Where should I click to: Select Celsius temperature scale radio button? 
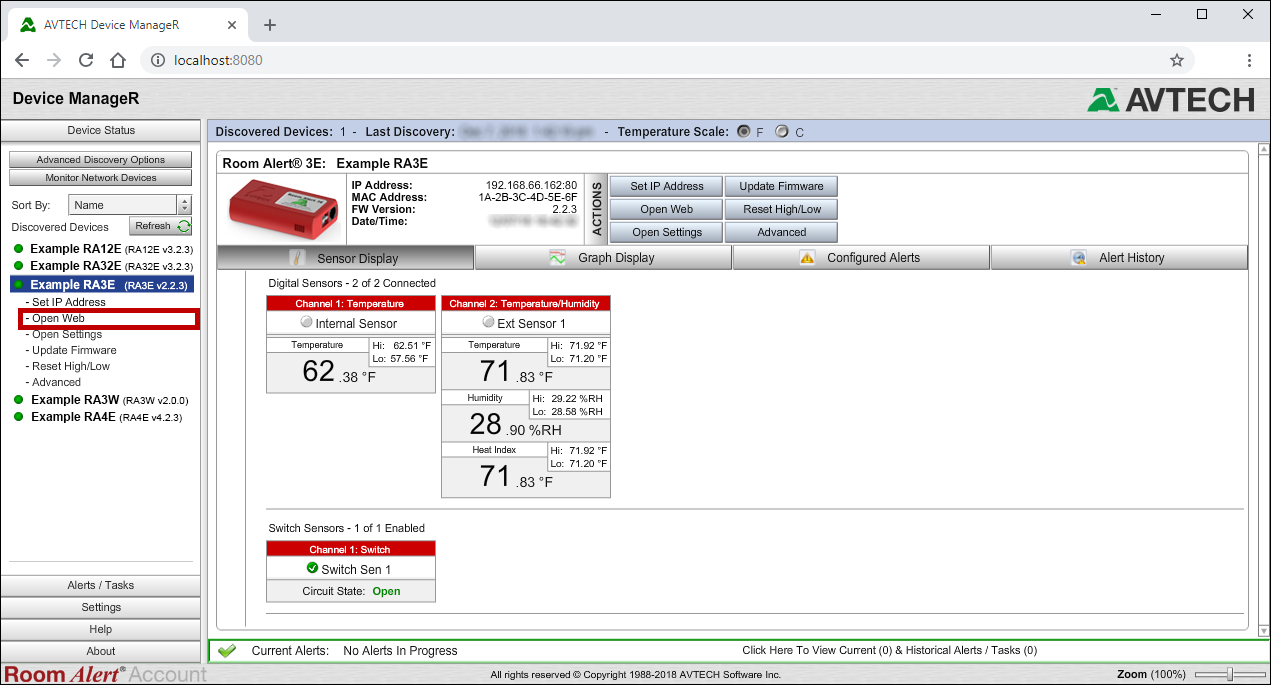coord(782,131)
